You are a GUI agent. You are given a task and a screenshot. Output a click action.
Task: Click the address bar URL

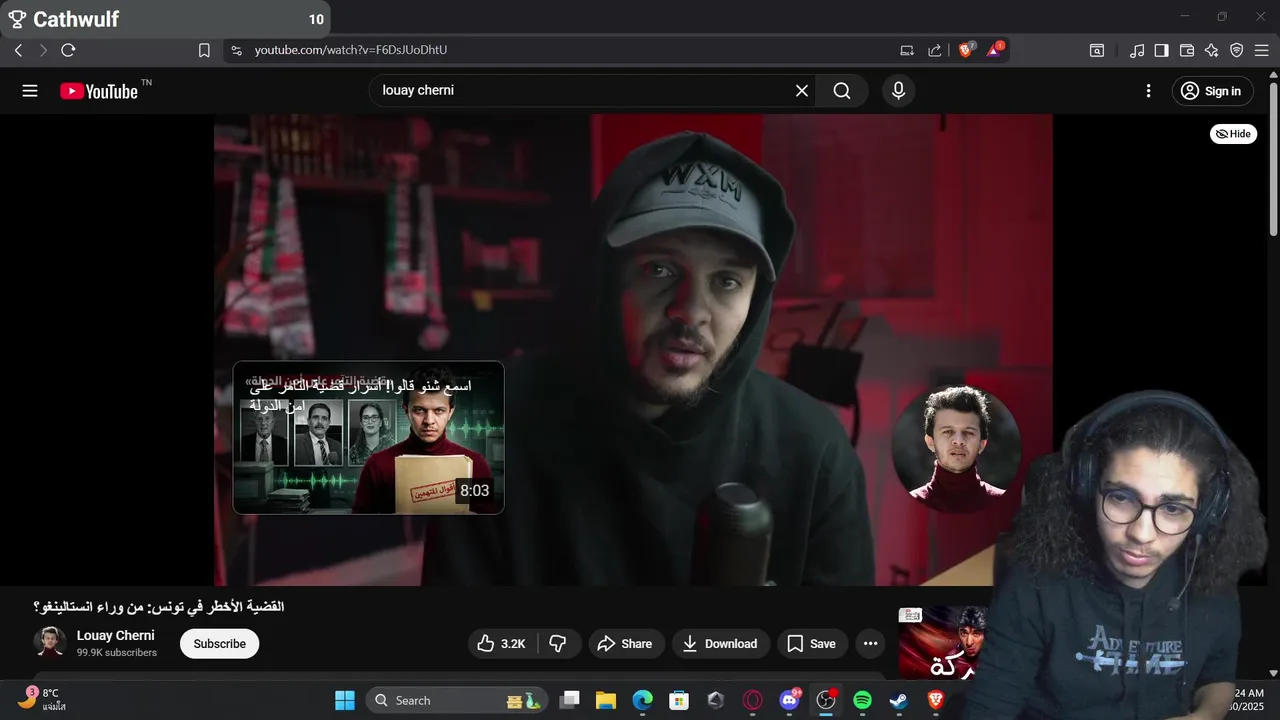[x=350, y=50]
